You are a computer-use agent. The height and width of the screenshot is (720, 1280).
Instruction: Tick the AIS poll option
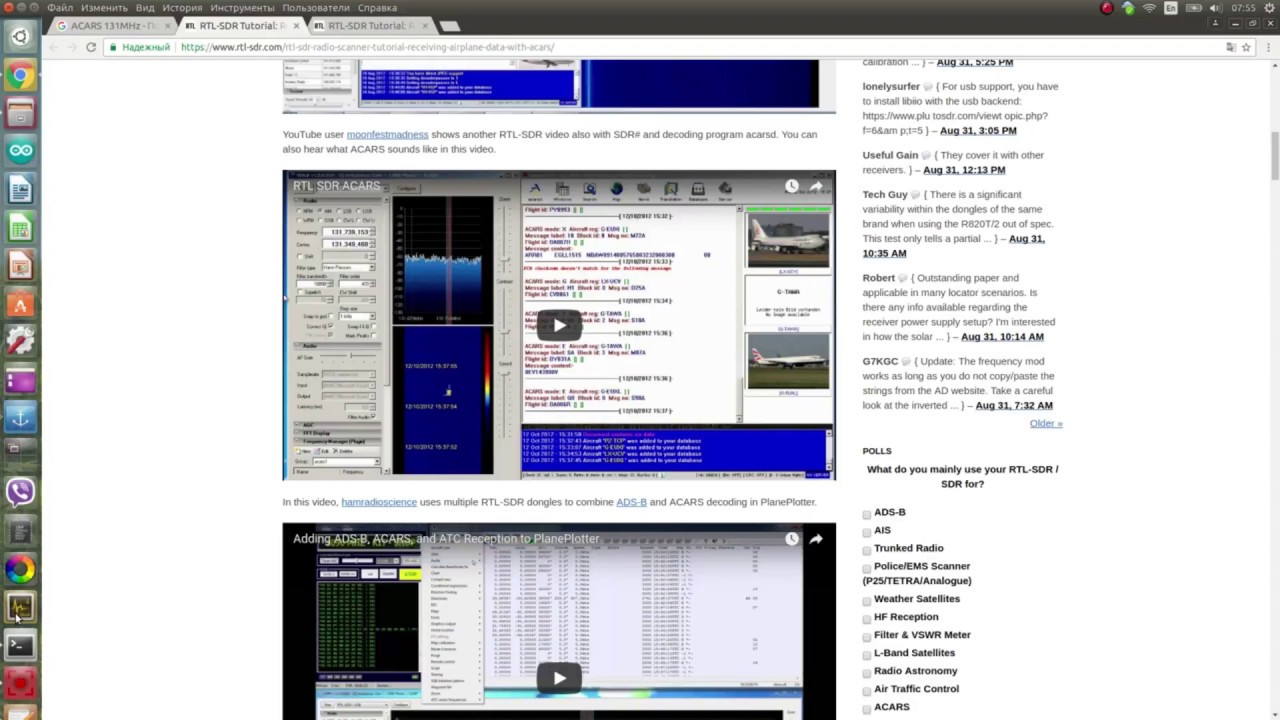[867, 532]
